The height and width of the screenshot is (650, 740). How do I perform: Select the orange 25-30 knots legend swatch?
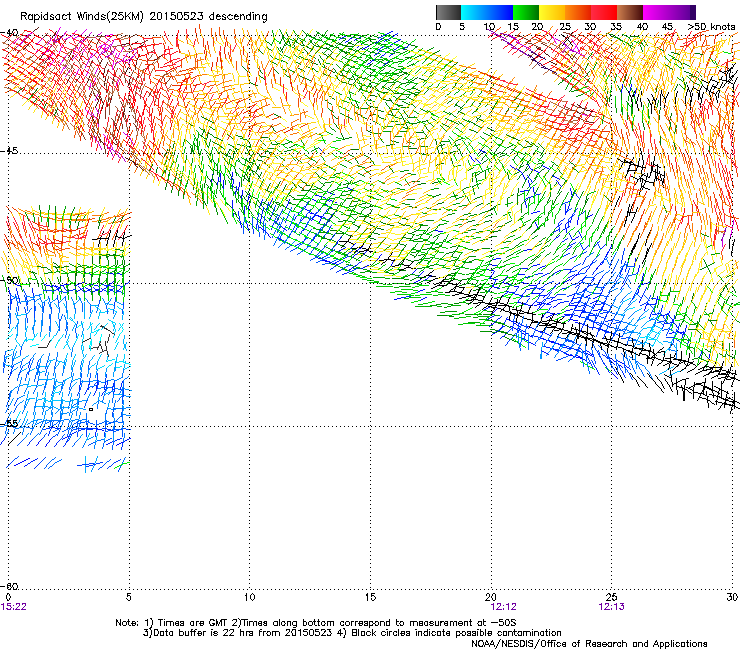pos(578,12)
